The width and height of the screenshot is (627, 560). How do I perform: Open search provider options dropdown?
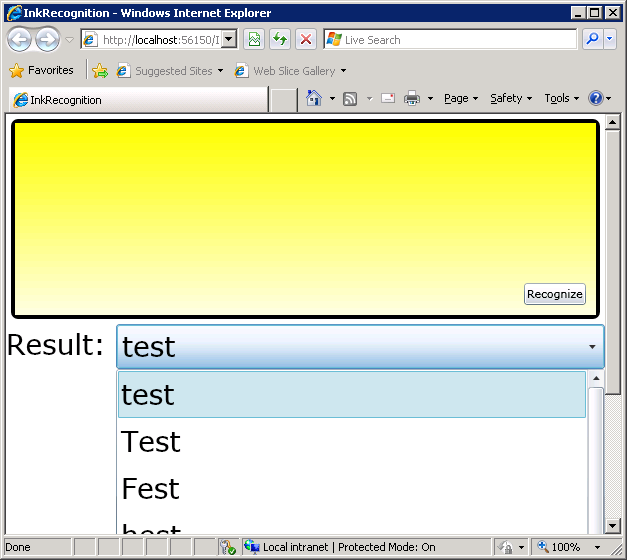[x=609, y=40]
